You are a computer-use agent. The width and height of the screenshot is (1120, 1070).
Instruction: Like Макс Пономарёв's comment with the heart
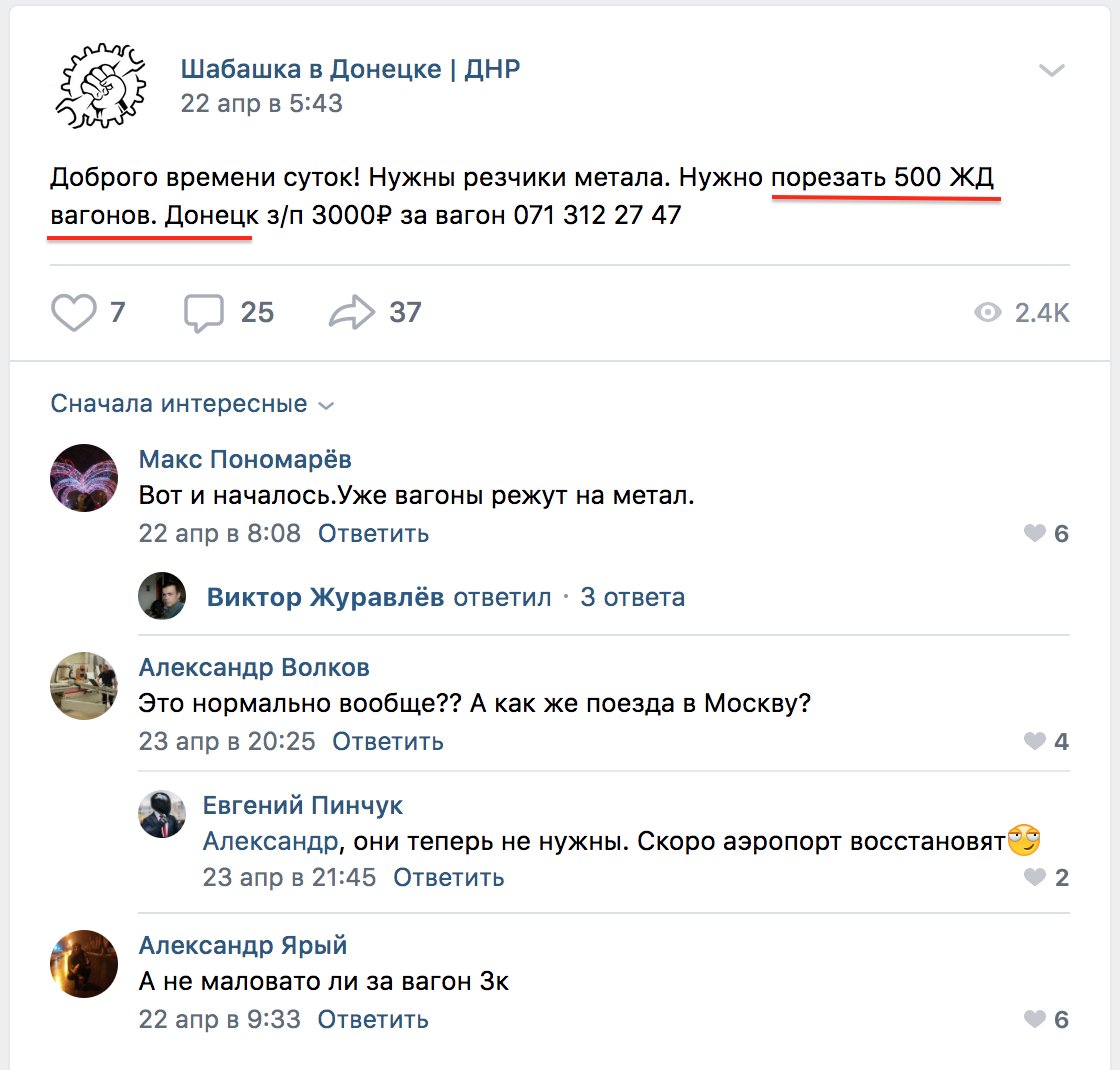[x=1034, y=533]
